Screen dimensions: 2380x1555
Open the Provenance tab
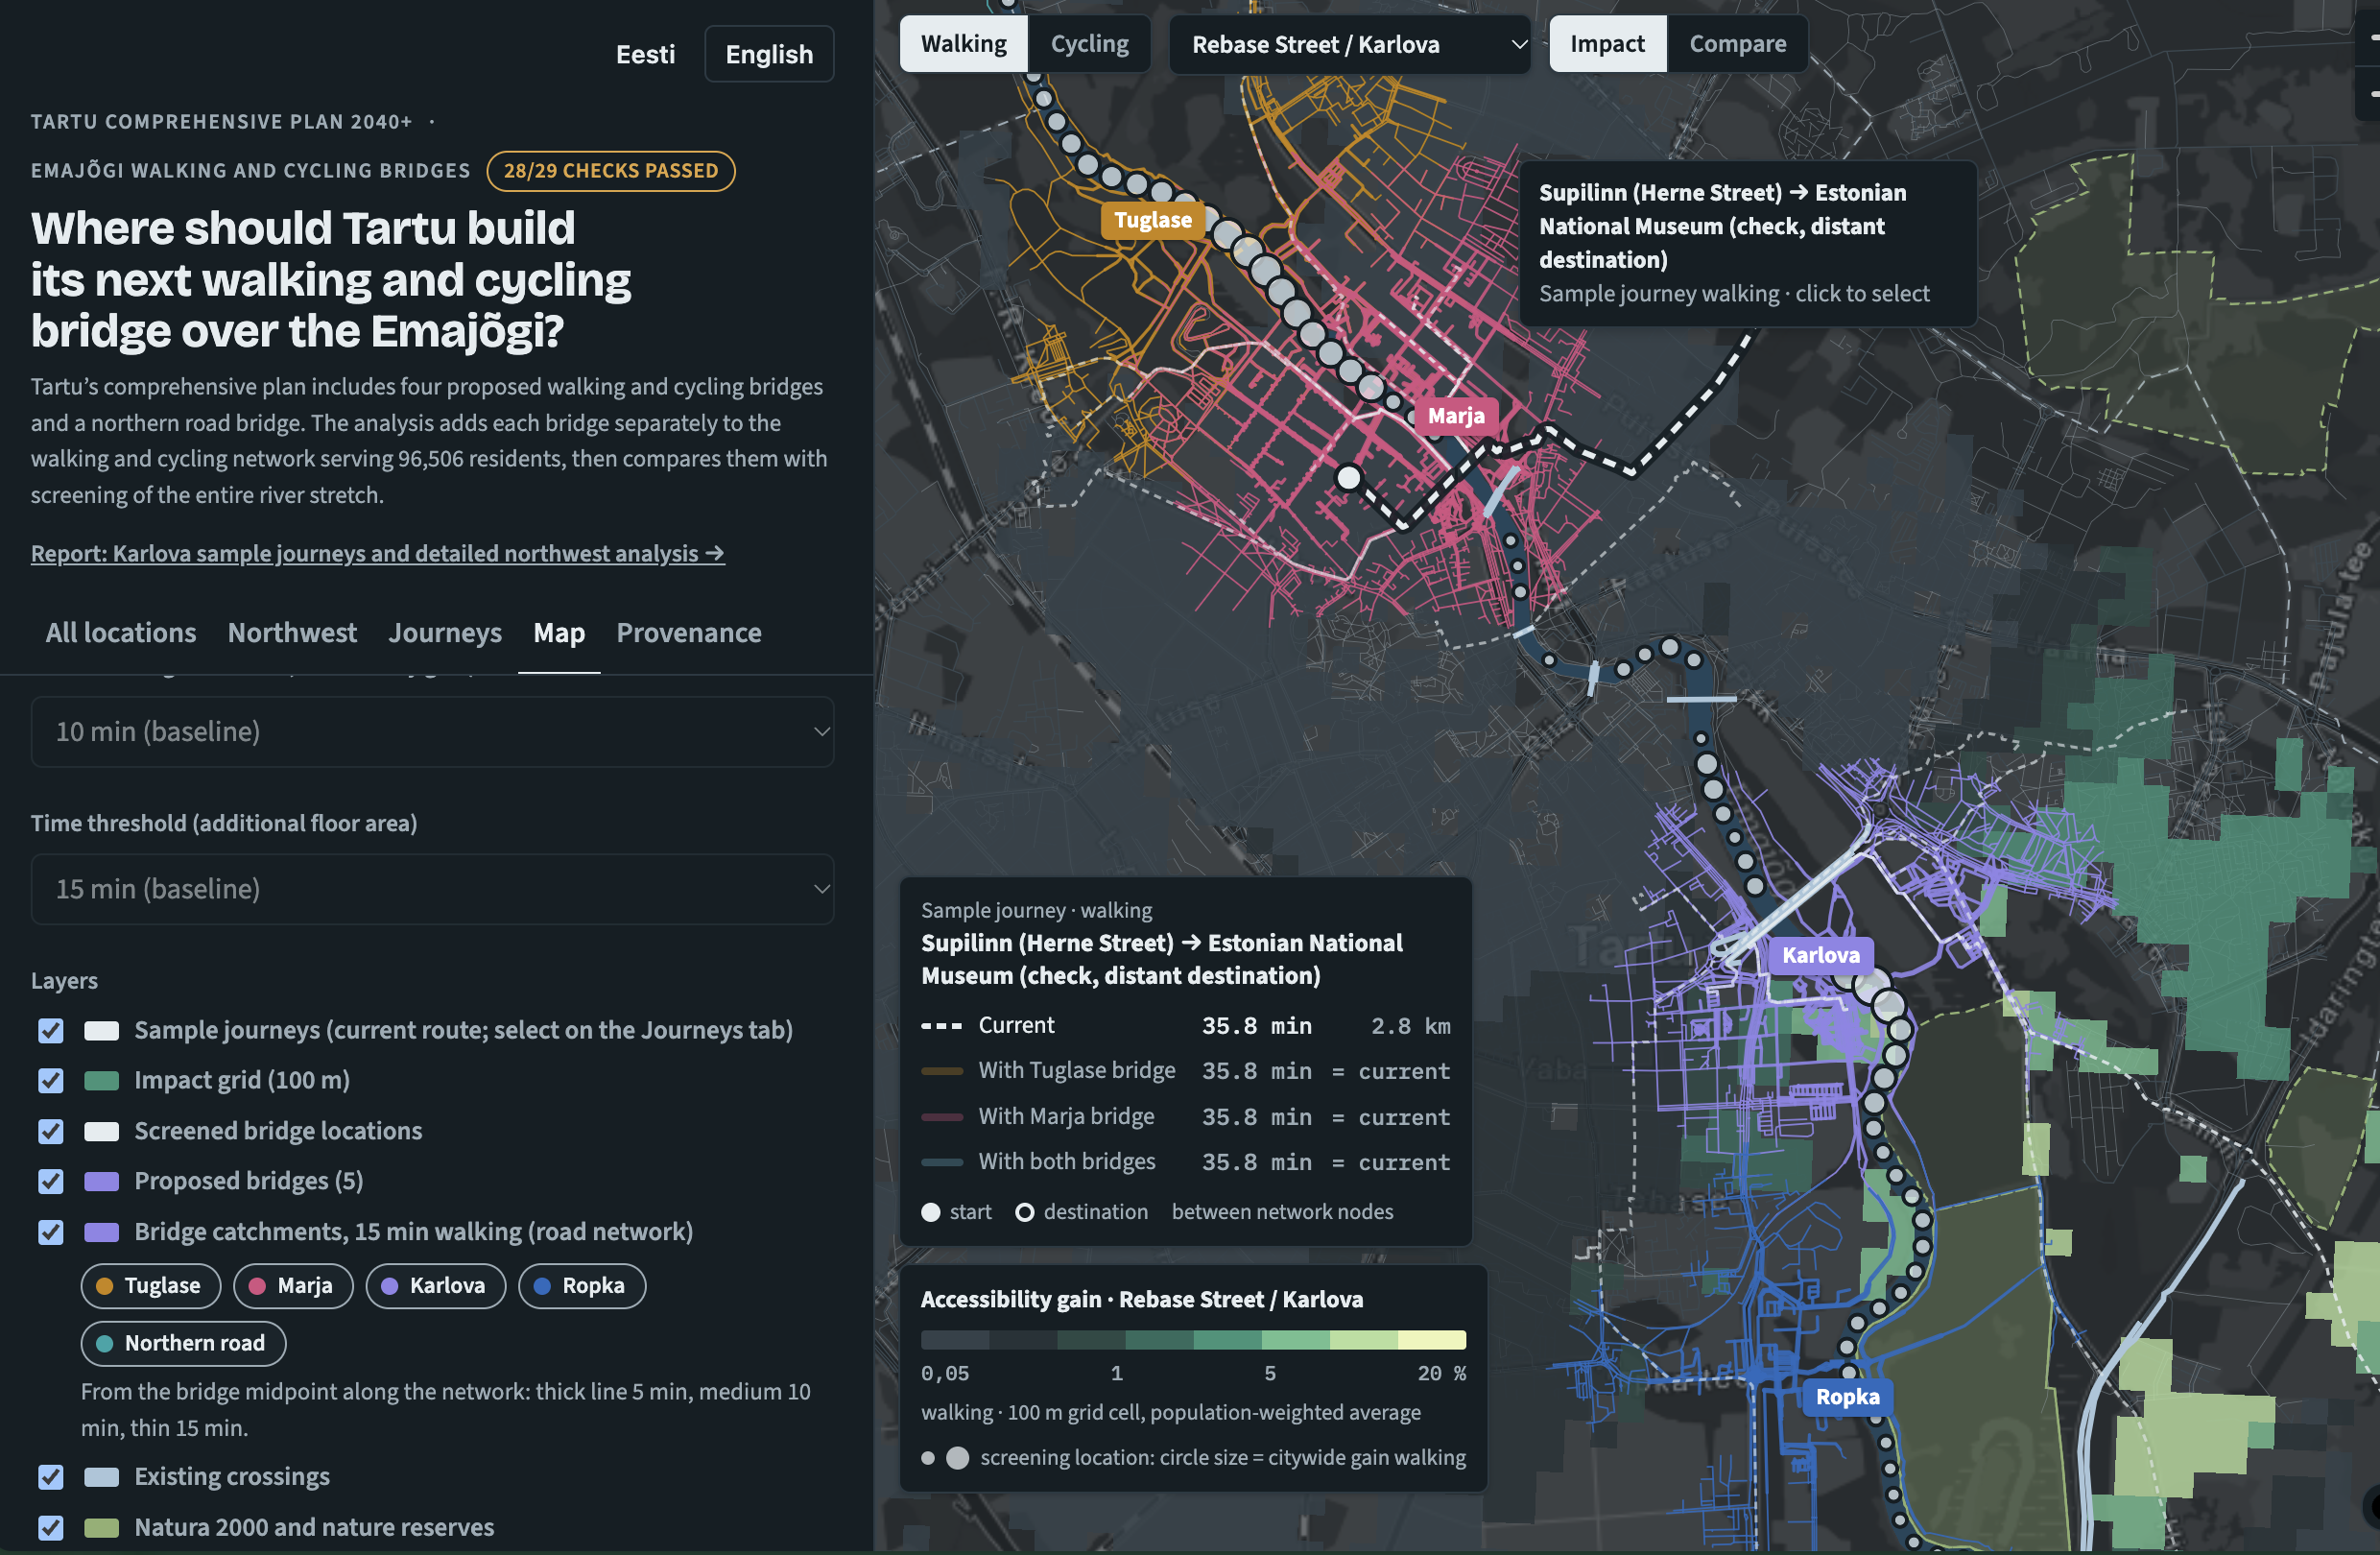tap(689, 633)
